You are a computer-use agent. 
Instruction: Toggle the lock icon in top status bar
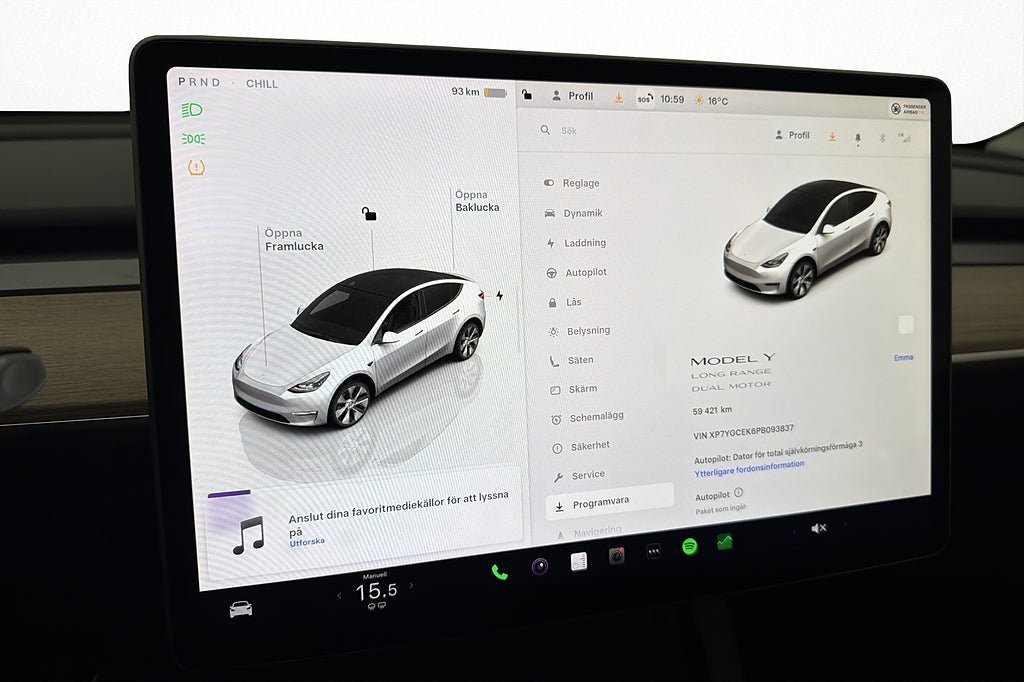(527, 95)
